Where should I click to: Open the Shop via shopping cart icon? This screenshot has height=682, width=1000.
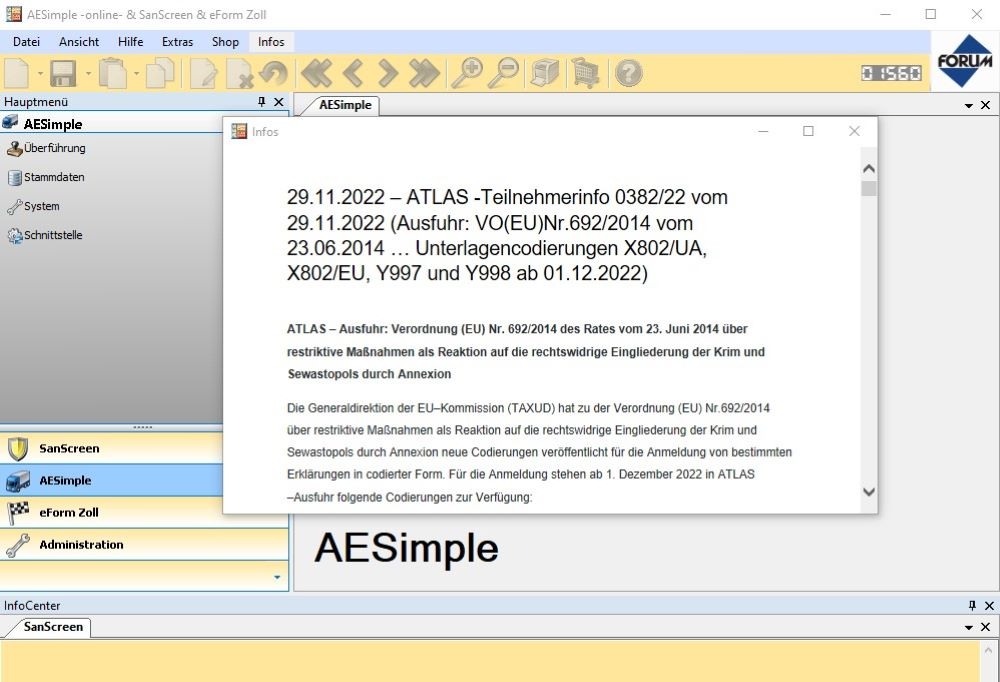tap(585, 73)
